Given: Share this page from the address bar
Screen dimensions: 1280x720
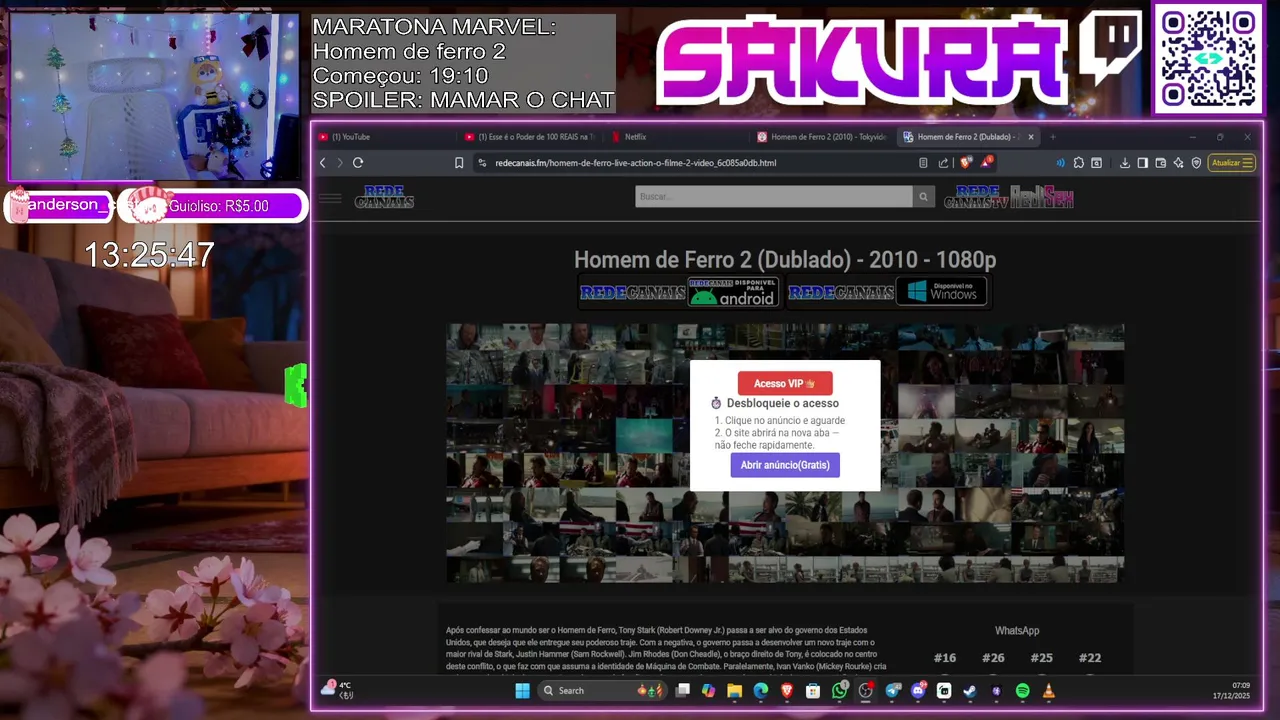Looking at the screenshot, I should coord(943,163).
